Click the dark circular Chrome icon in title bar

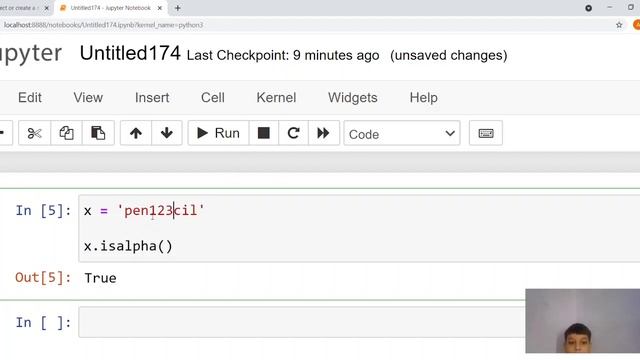[x=589, y=8]
